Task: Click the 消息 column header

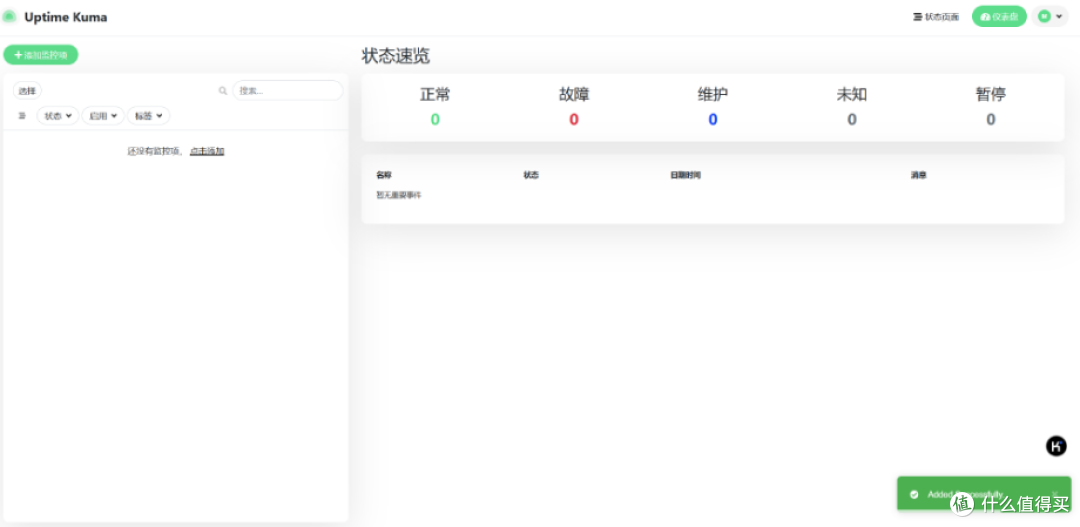Action: (x=918, y=175)
